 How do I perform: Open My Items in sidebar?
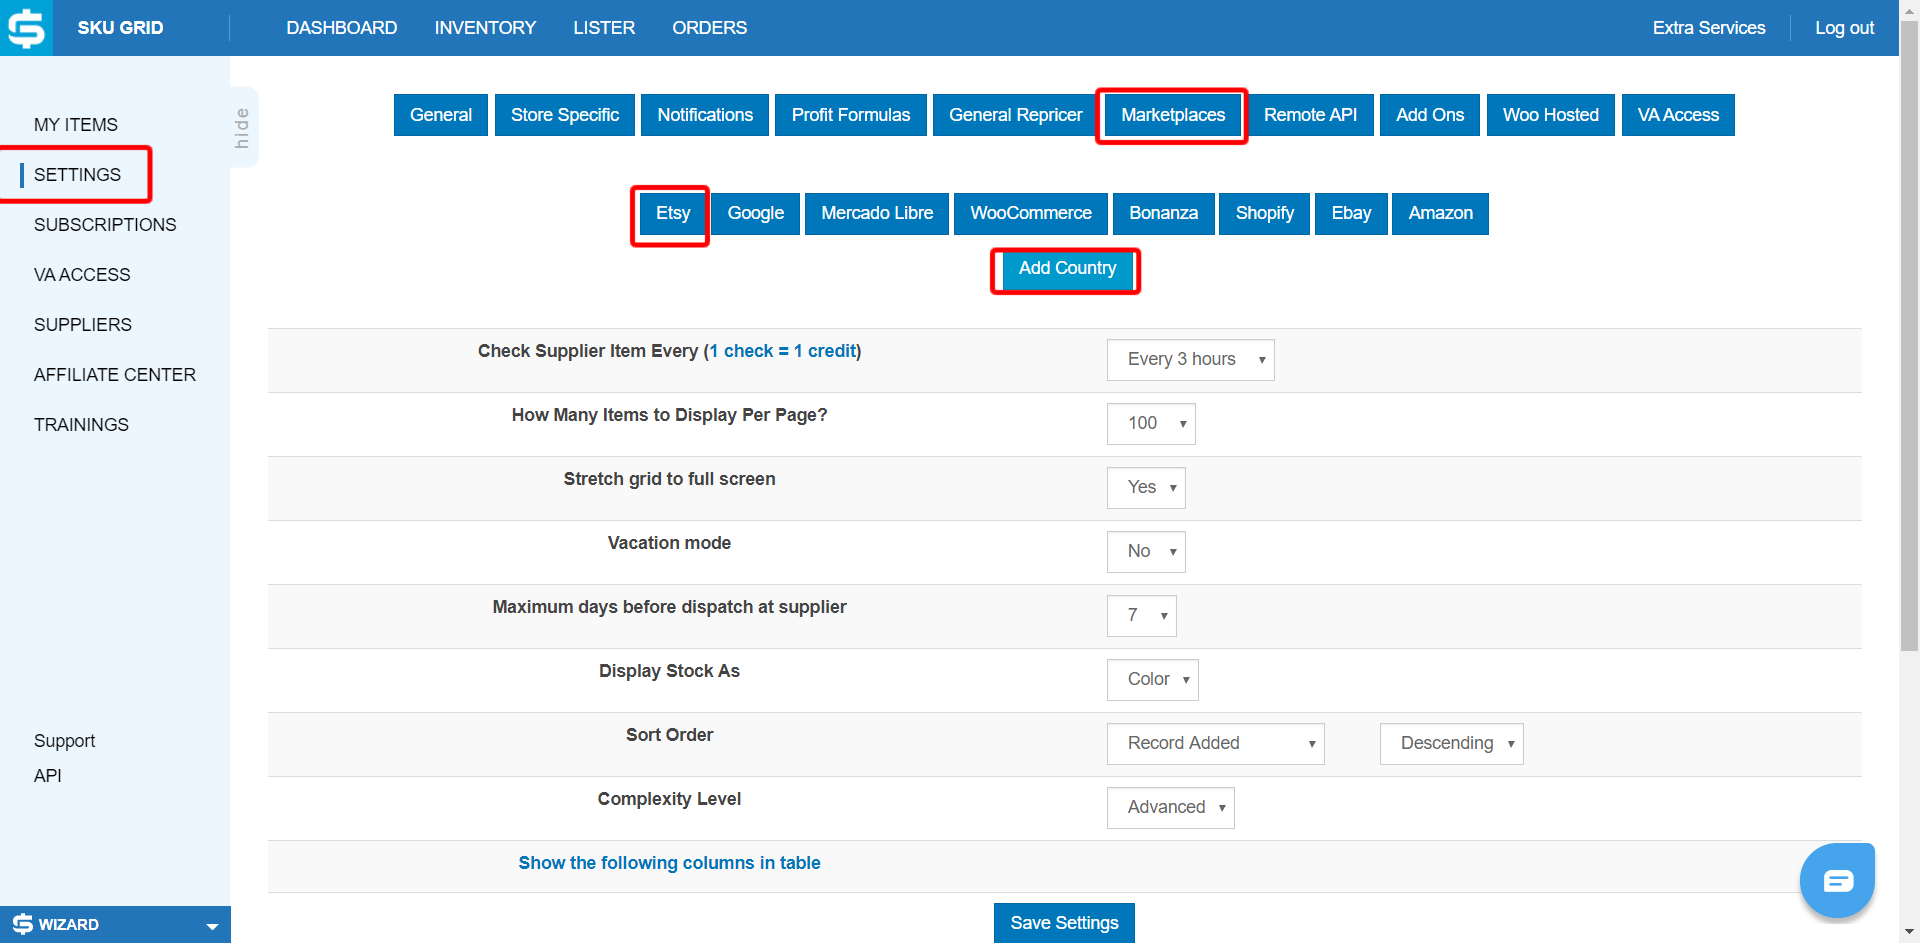(76, 125)
